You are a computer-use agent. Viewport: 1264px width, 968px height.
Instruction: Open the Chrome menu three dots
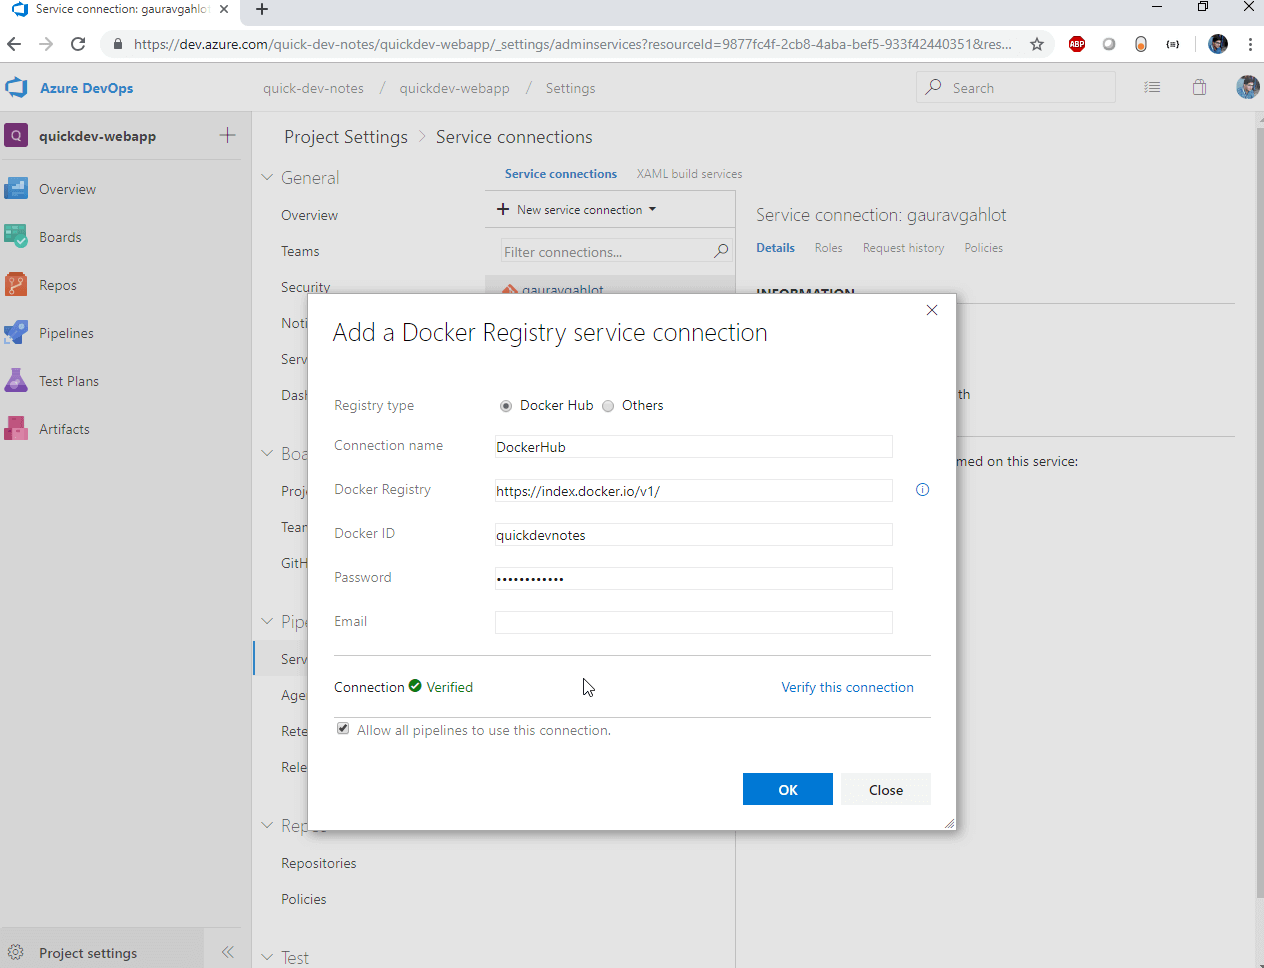point(1250,44)
